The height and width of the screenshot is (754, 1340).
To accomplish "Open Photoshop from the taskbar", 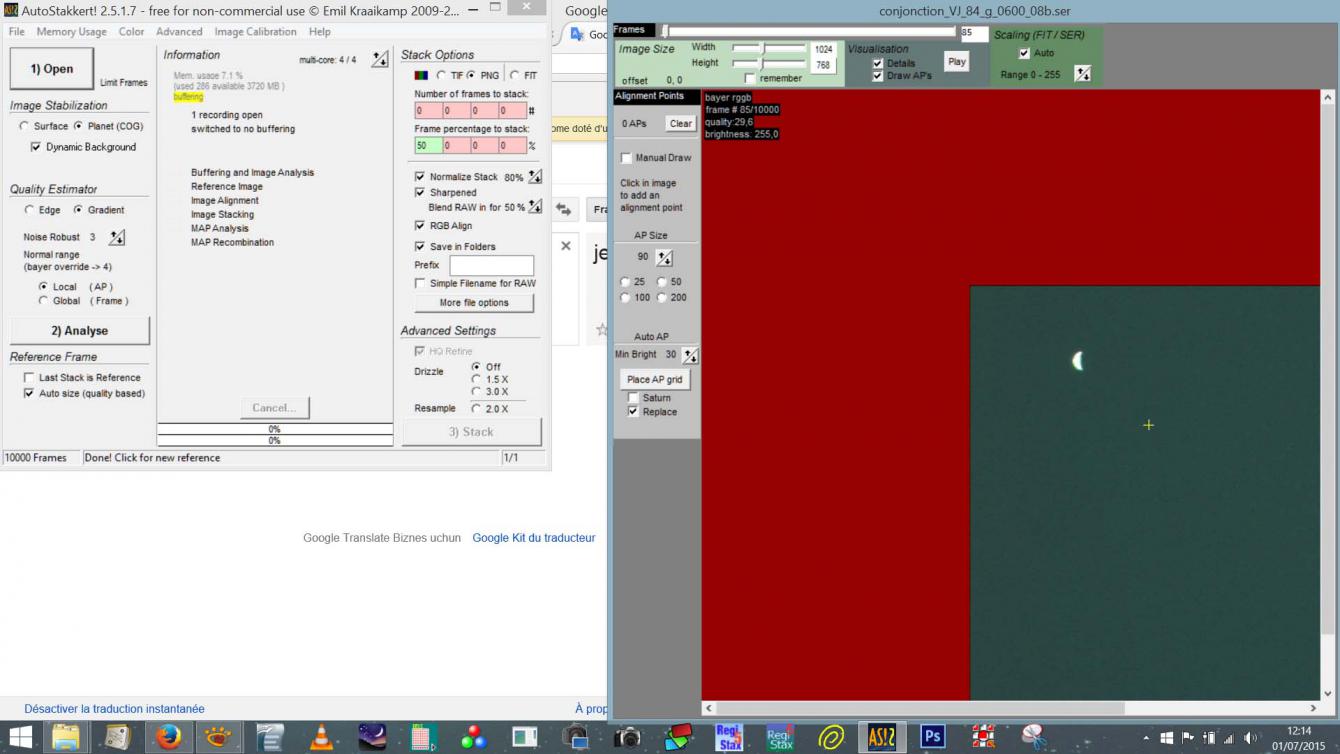I will (x=932, y=738).
